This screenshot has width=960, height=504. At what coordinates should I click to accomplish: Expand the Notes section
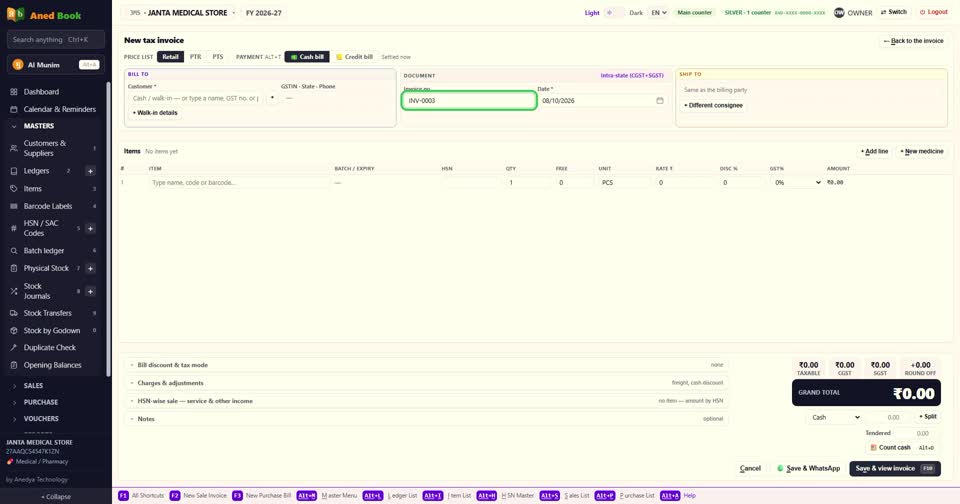(426, 419)
